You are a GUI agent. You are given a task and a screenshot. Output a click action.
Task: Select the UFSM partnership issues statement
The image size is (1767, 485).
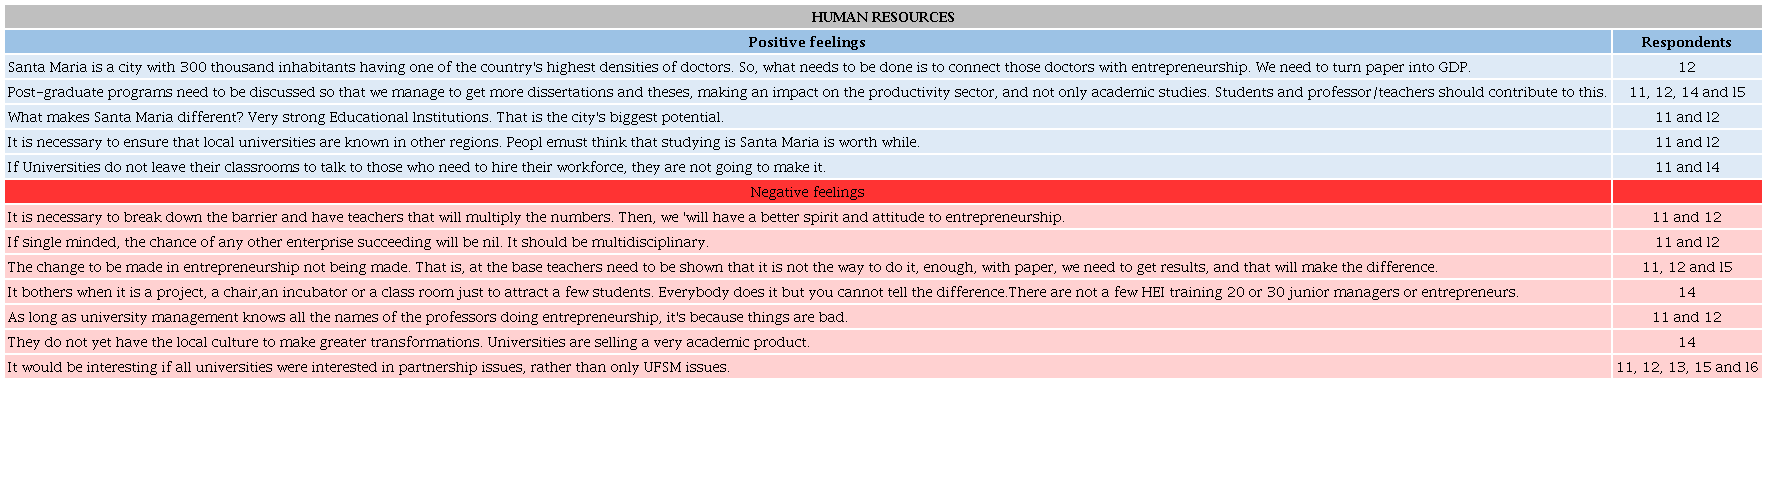pyautogui.click(x=368, y=367)
